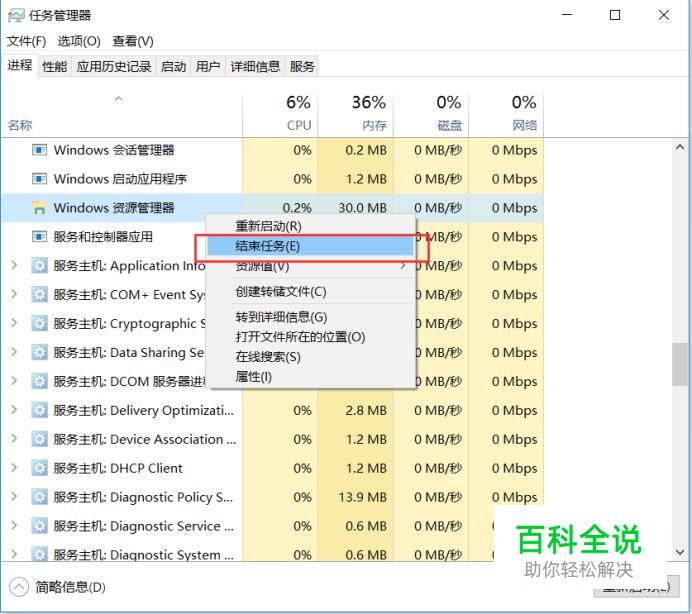Choose 结束任务(E) from context menu
This screenshot has height=614, width=692.
[311, 246]
